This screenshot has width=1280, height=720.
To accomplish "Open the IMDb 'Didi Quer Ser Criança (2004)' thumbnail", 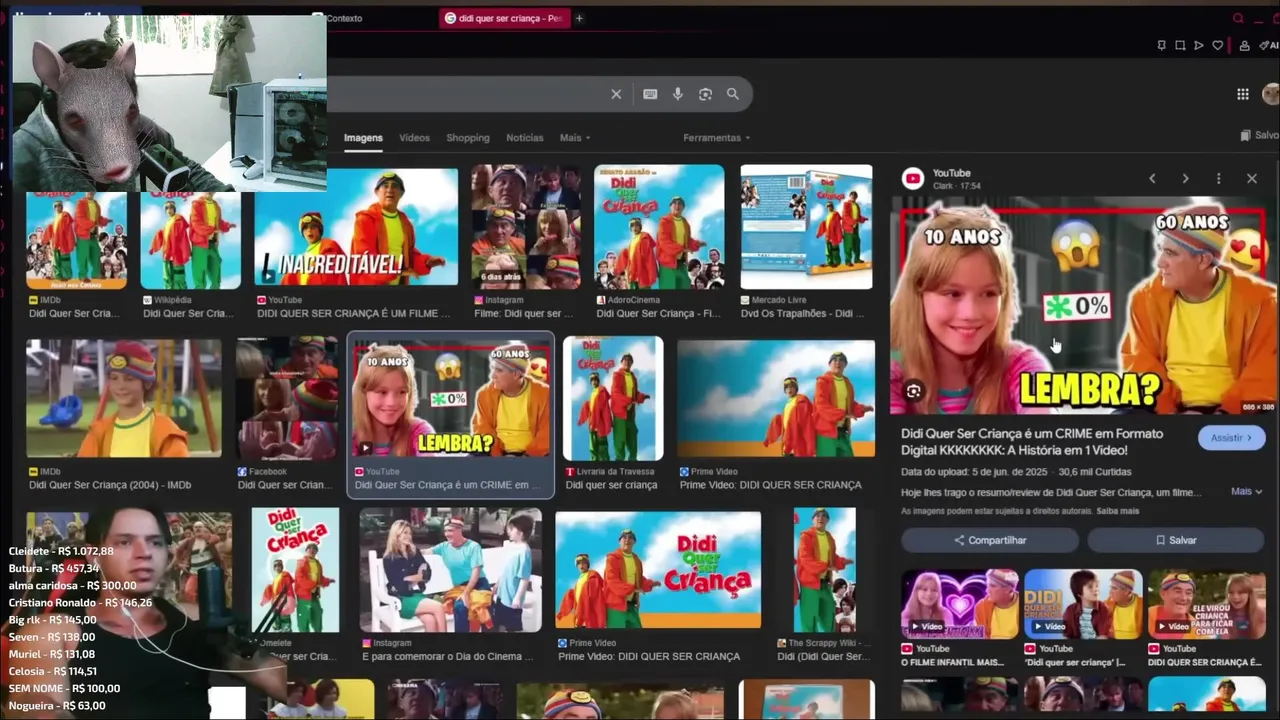I will [x=123, y=398].
